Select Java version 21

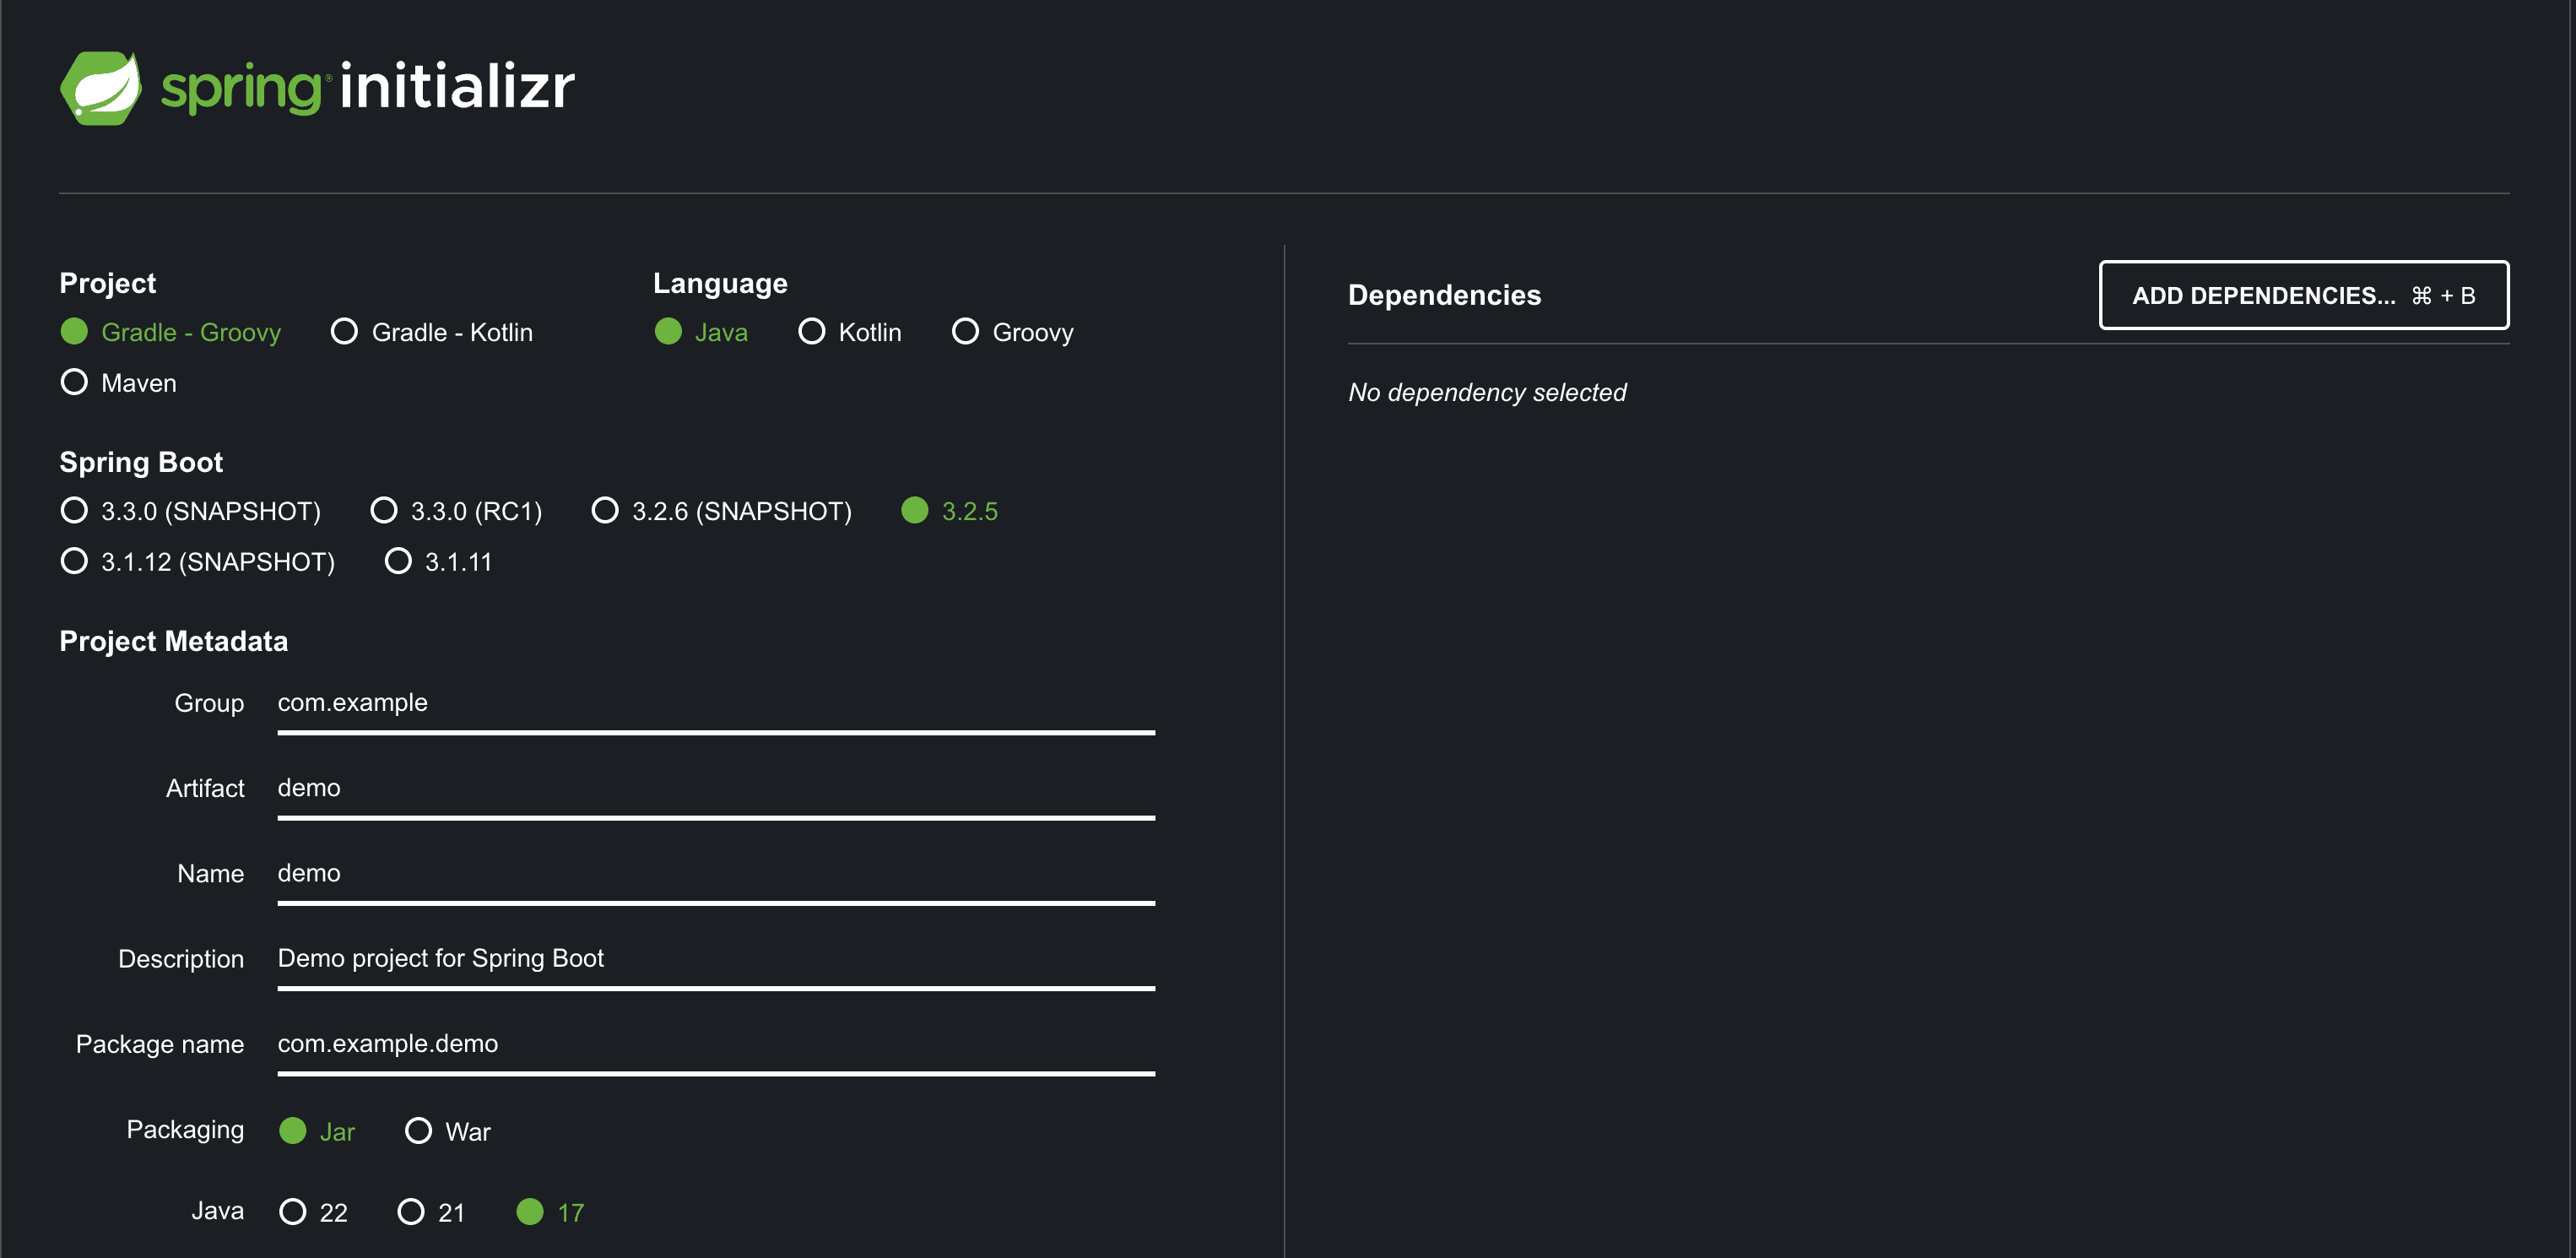[x=411, y=1212]
